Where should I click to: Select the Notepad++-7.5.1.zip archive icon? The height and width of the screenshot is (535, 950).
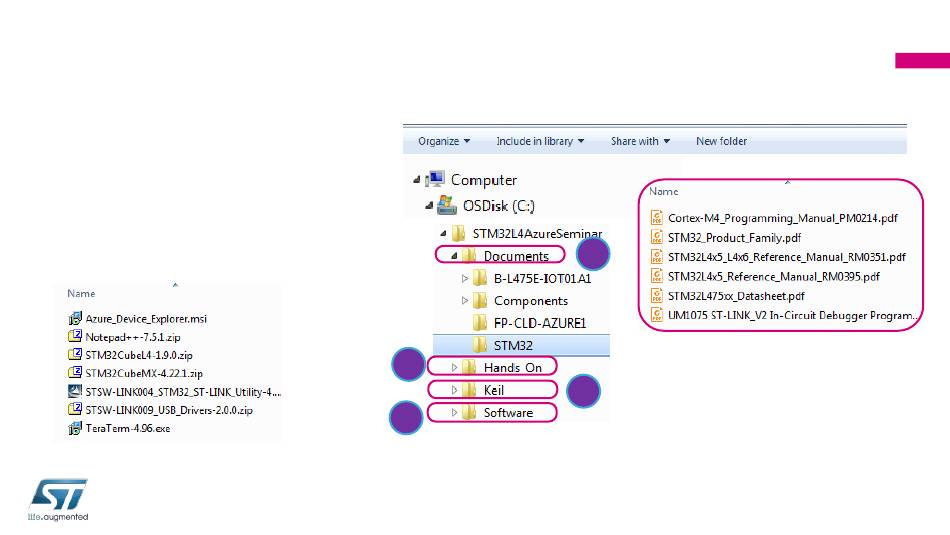[75, 336]
